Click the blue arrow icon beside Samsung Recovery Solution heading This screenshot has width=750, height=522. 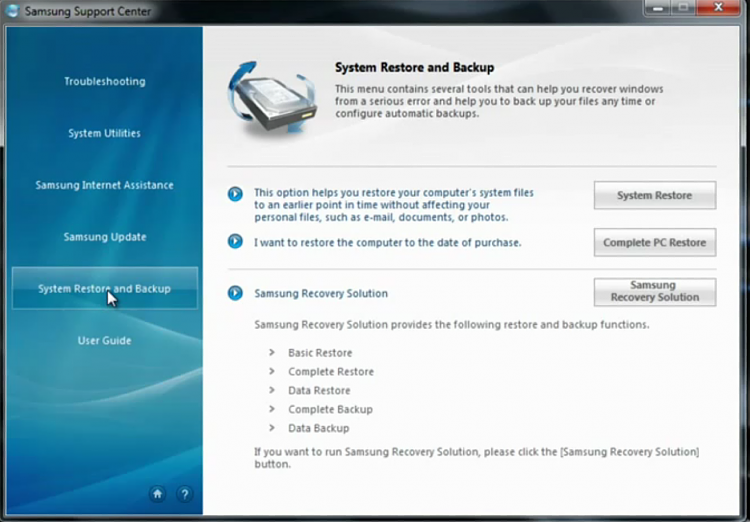(235, 293)
